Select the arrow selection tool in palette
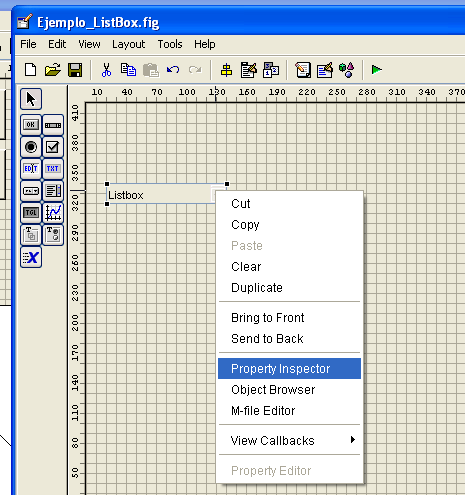This screenshot has height=495, width=465. tap(31, 99)
